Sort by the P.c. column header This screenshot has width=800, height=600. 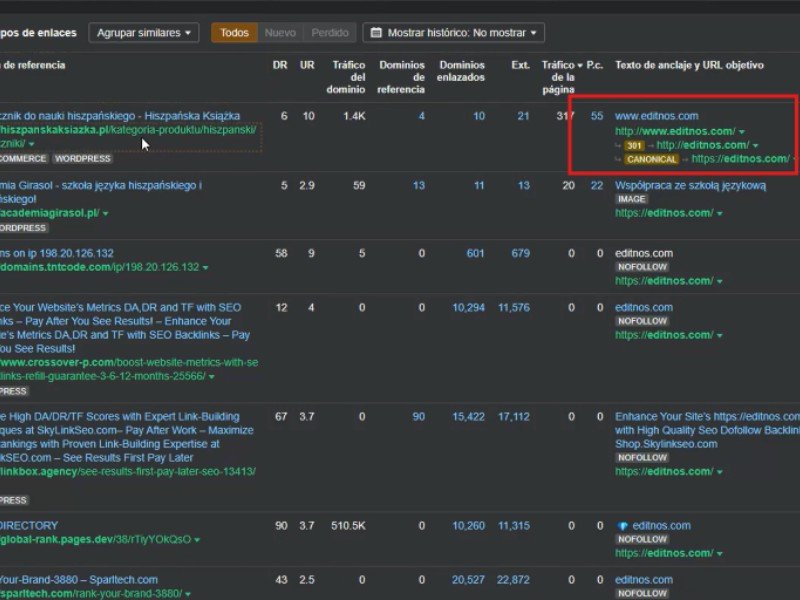(594, 65)
